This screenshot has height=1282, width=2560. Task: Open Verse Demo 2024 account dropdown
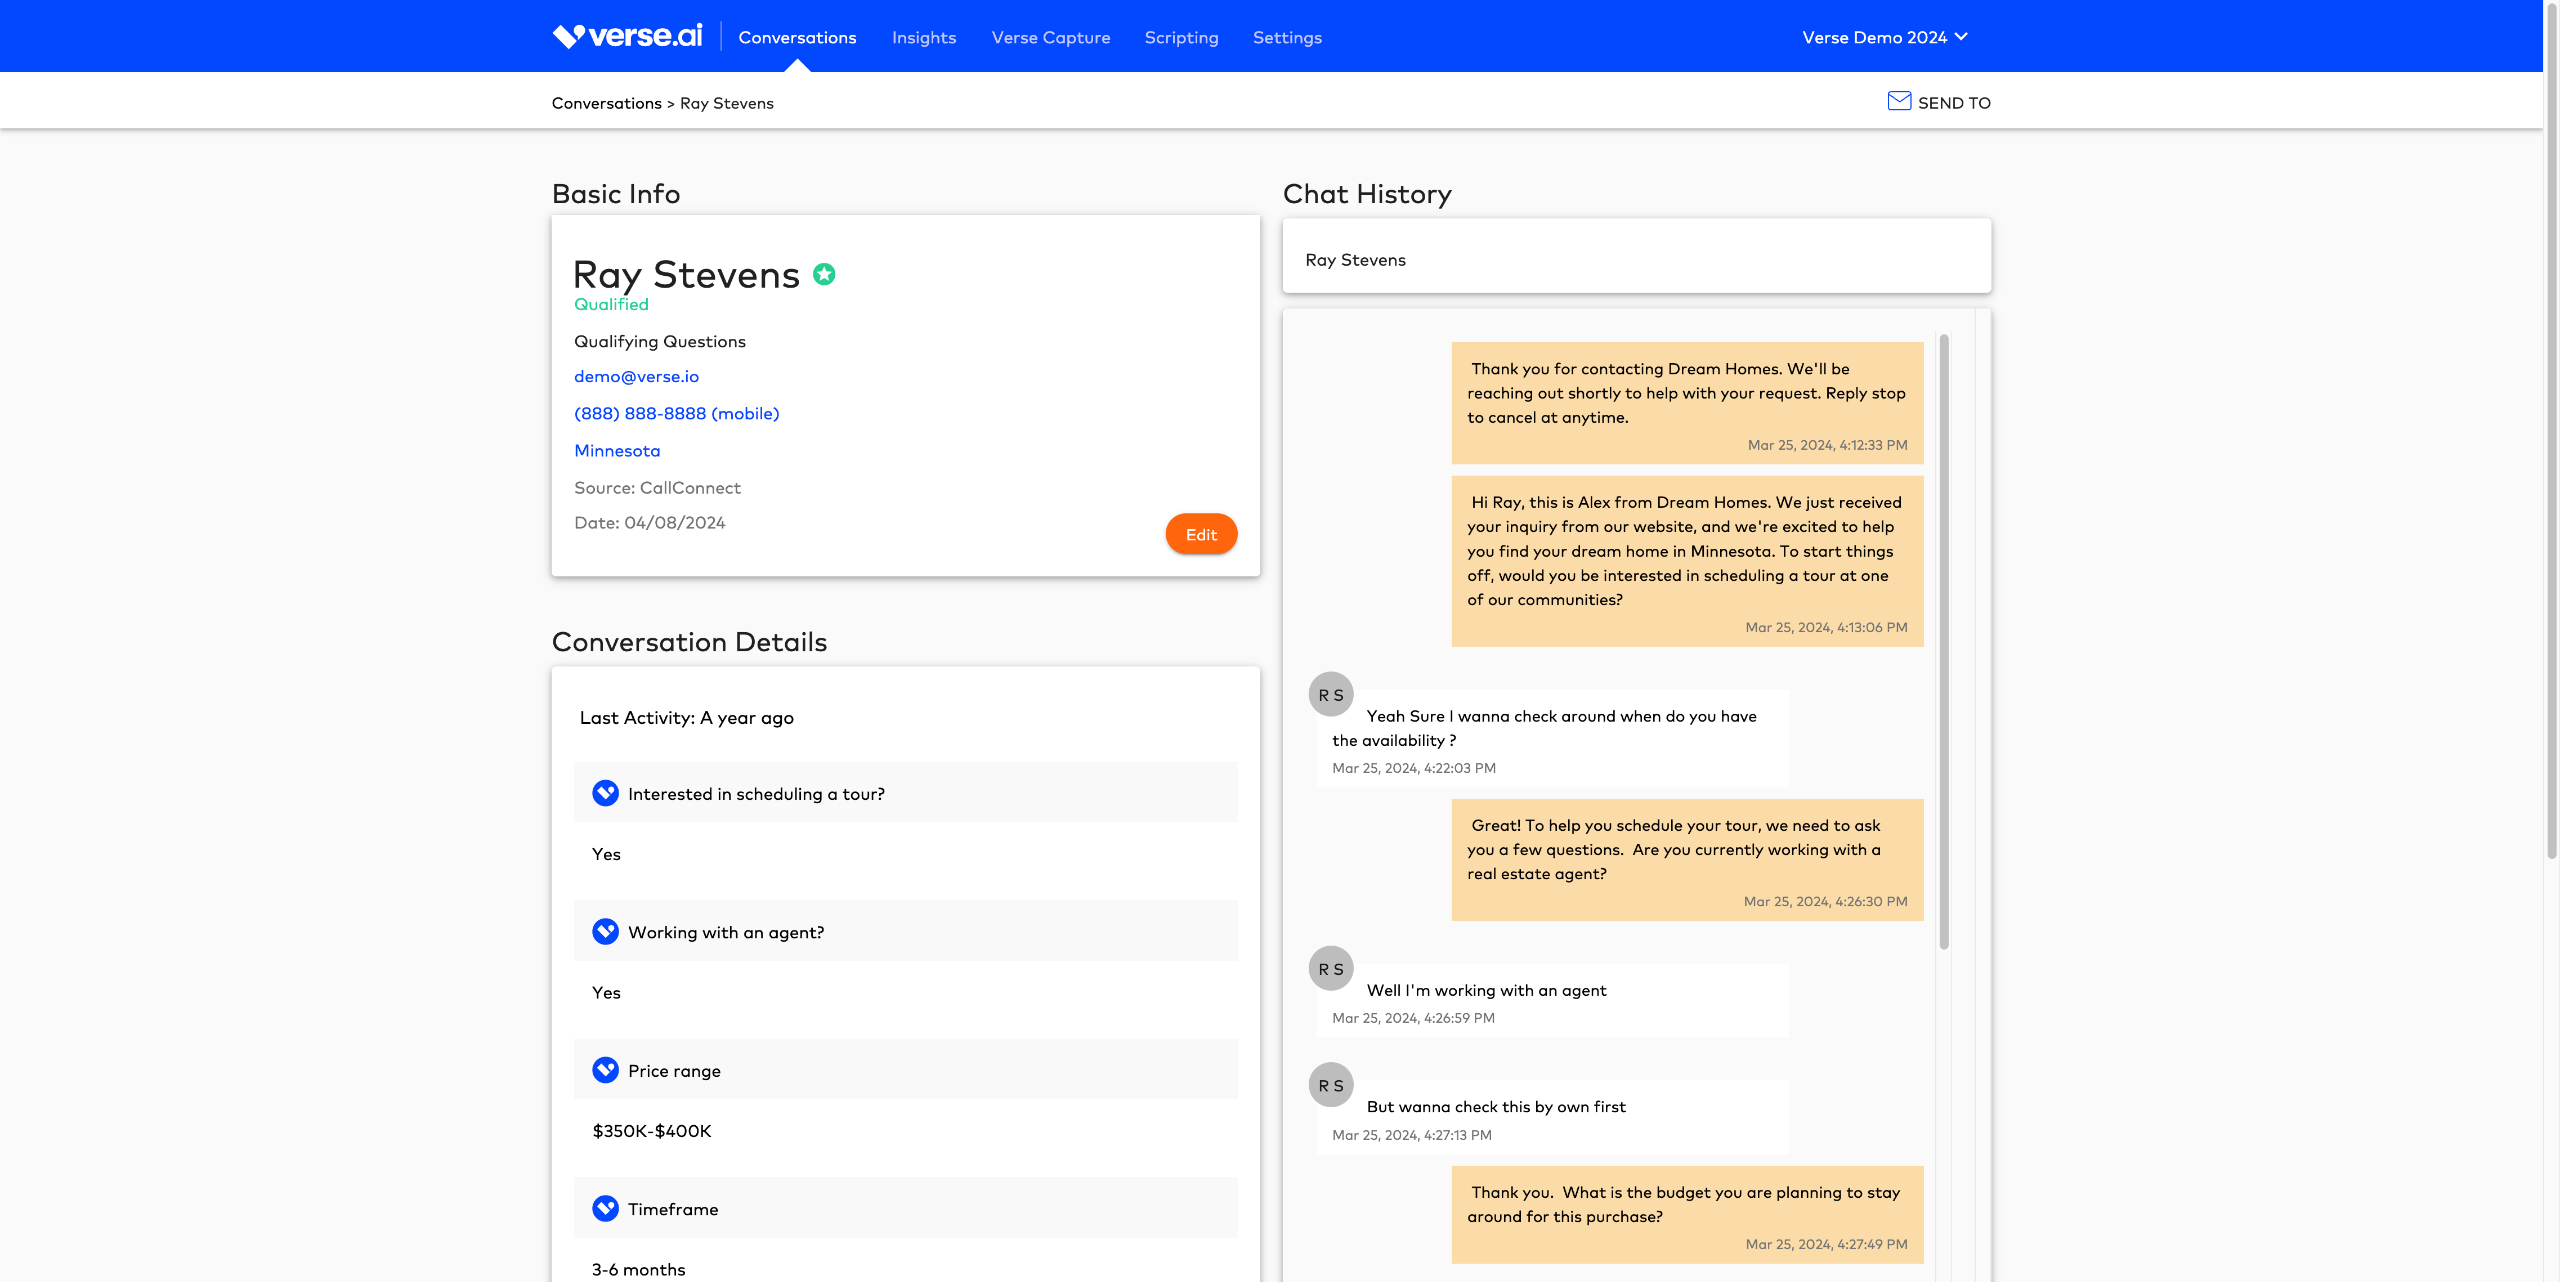pyautogui.click(x=1884, y=37)
